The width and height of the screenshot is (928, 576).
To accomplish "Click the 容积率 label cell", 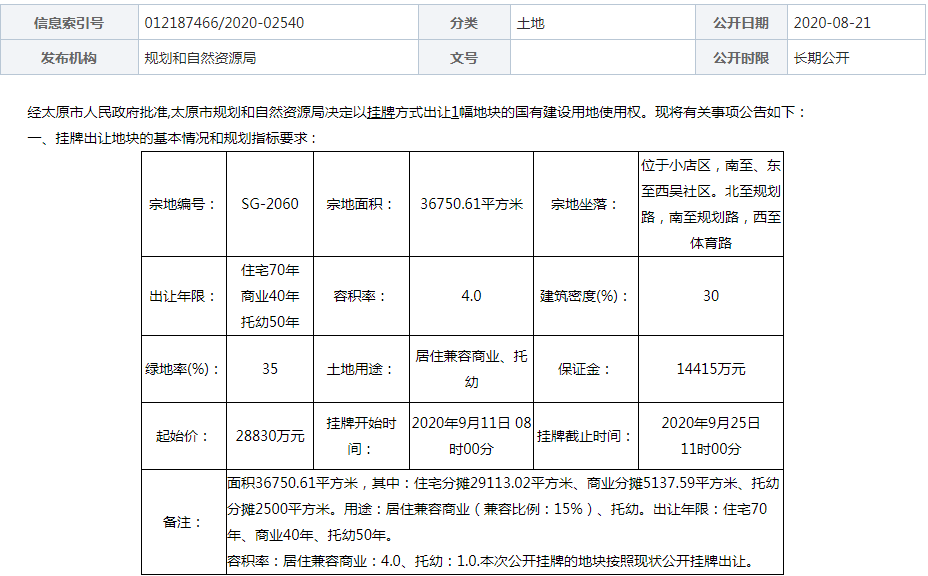I will [361, 296].
